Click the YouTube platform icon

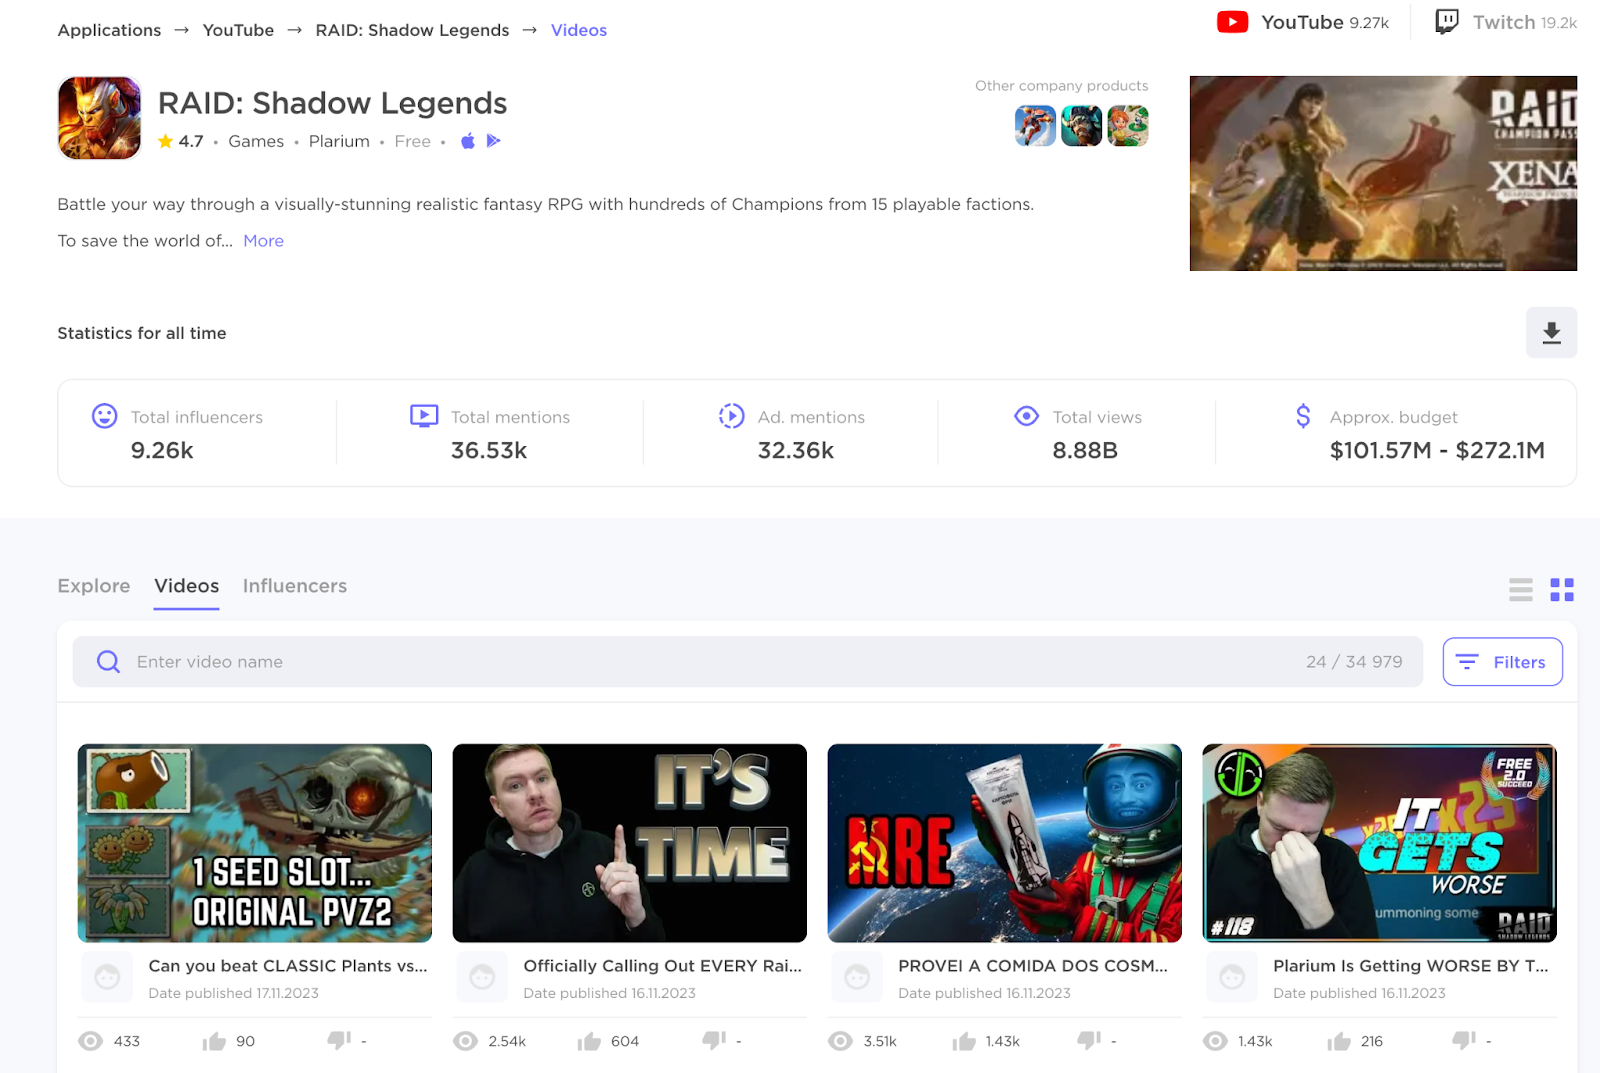pos(1233,21)
